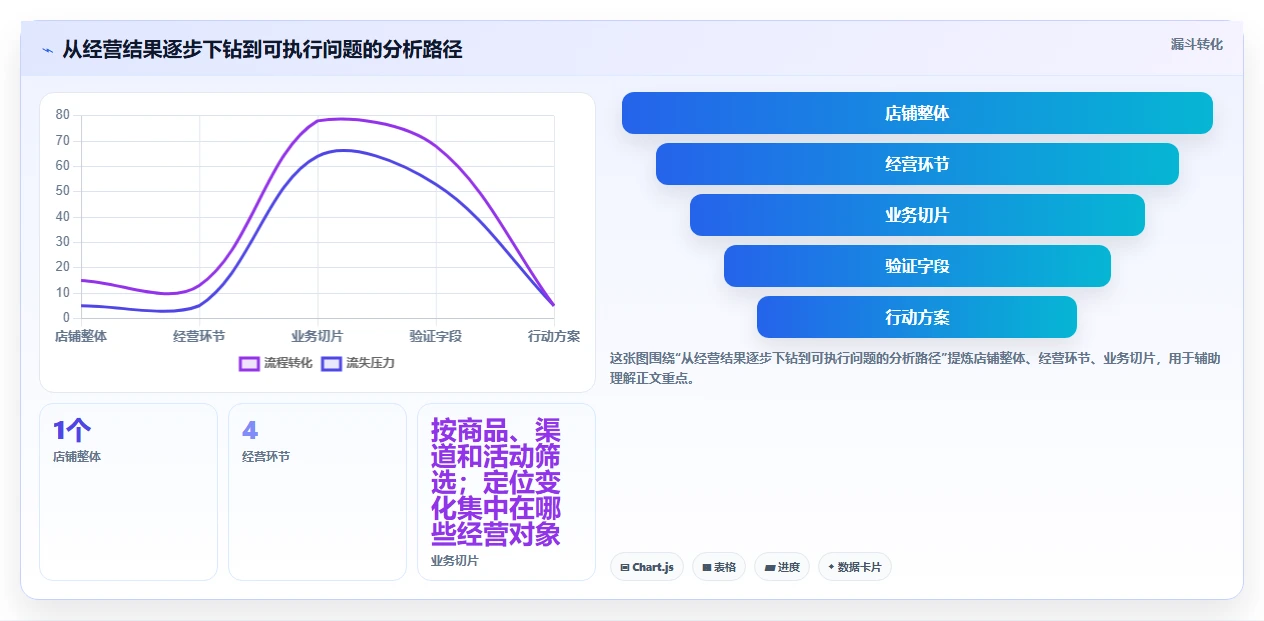Click the lightning icon beside the title
The image size is (1264, 621).
coord(47,50)
